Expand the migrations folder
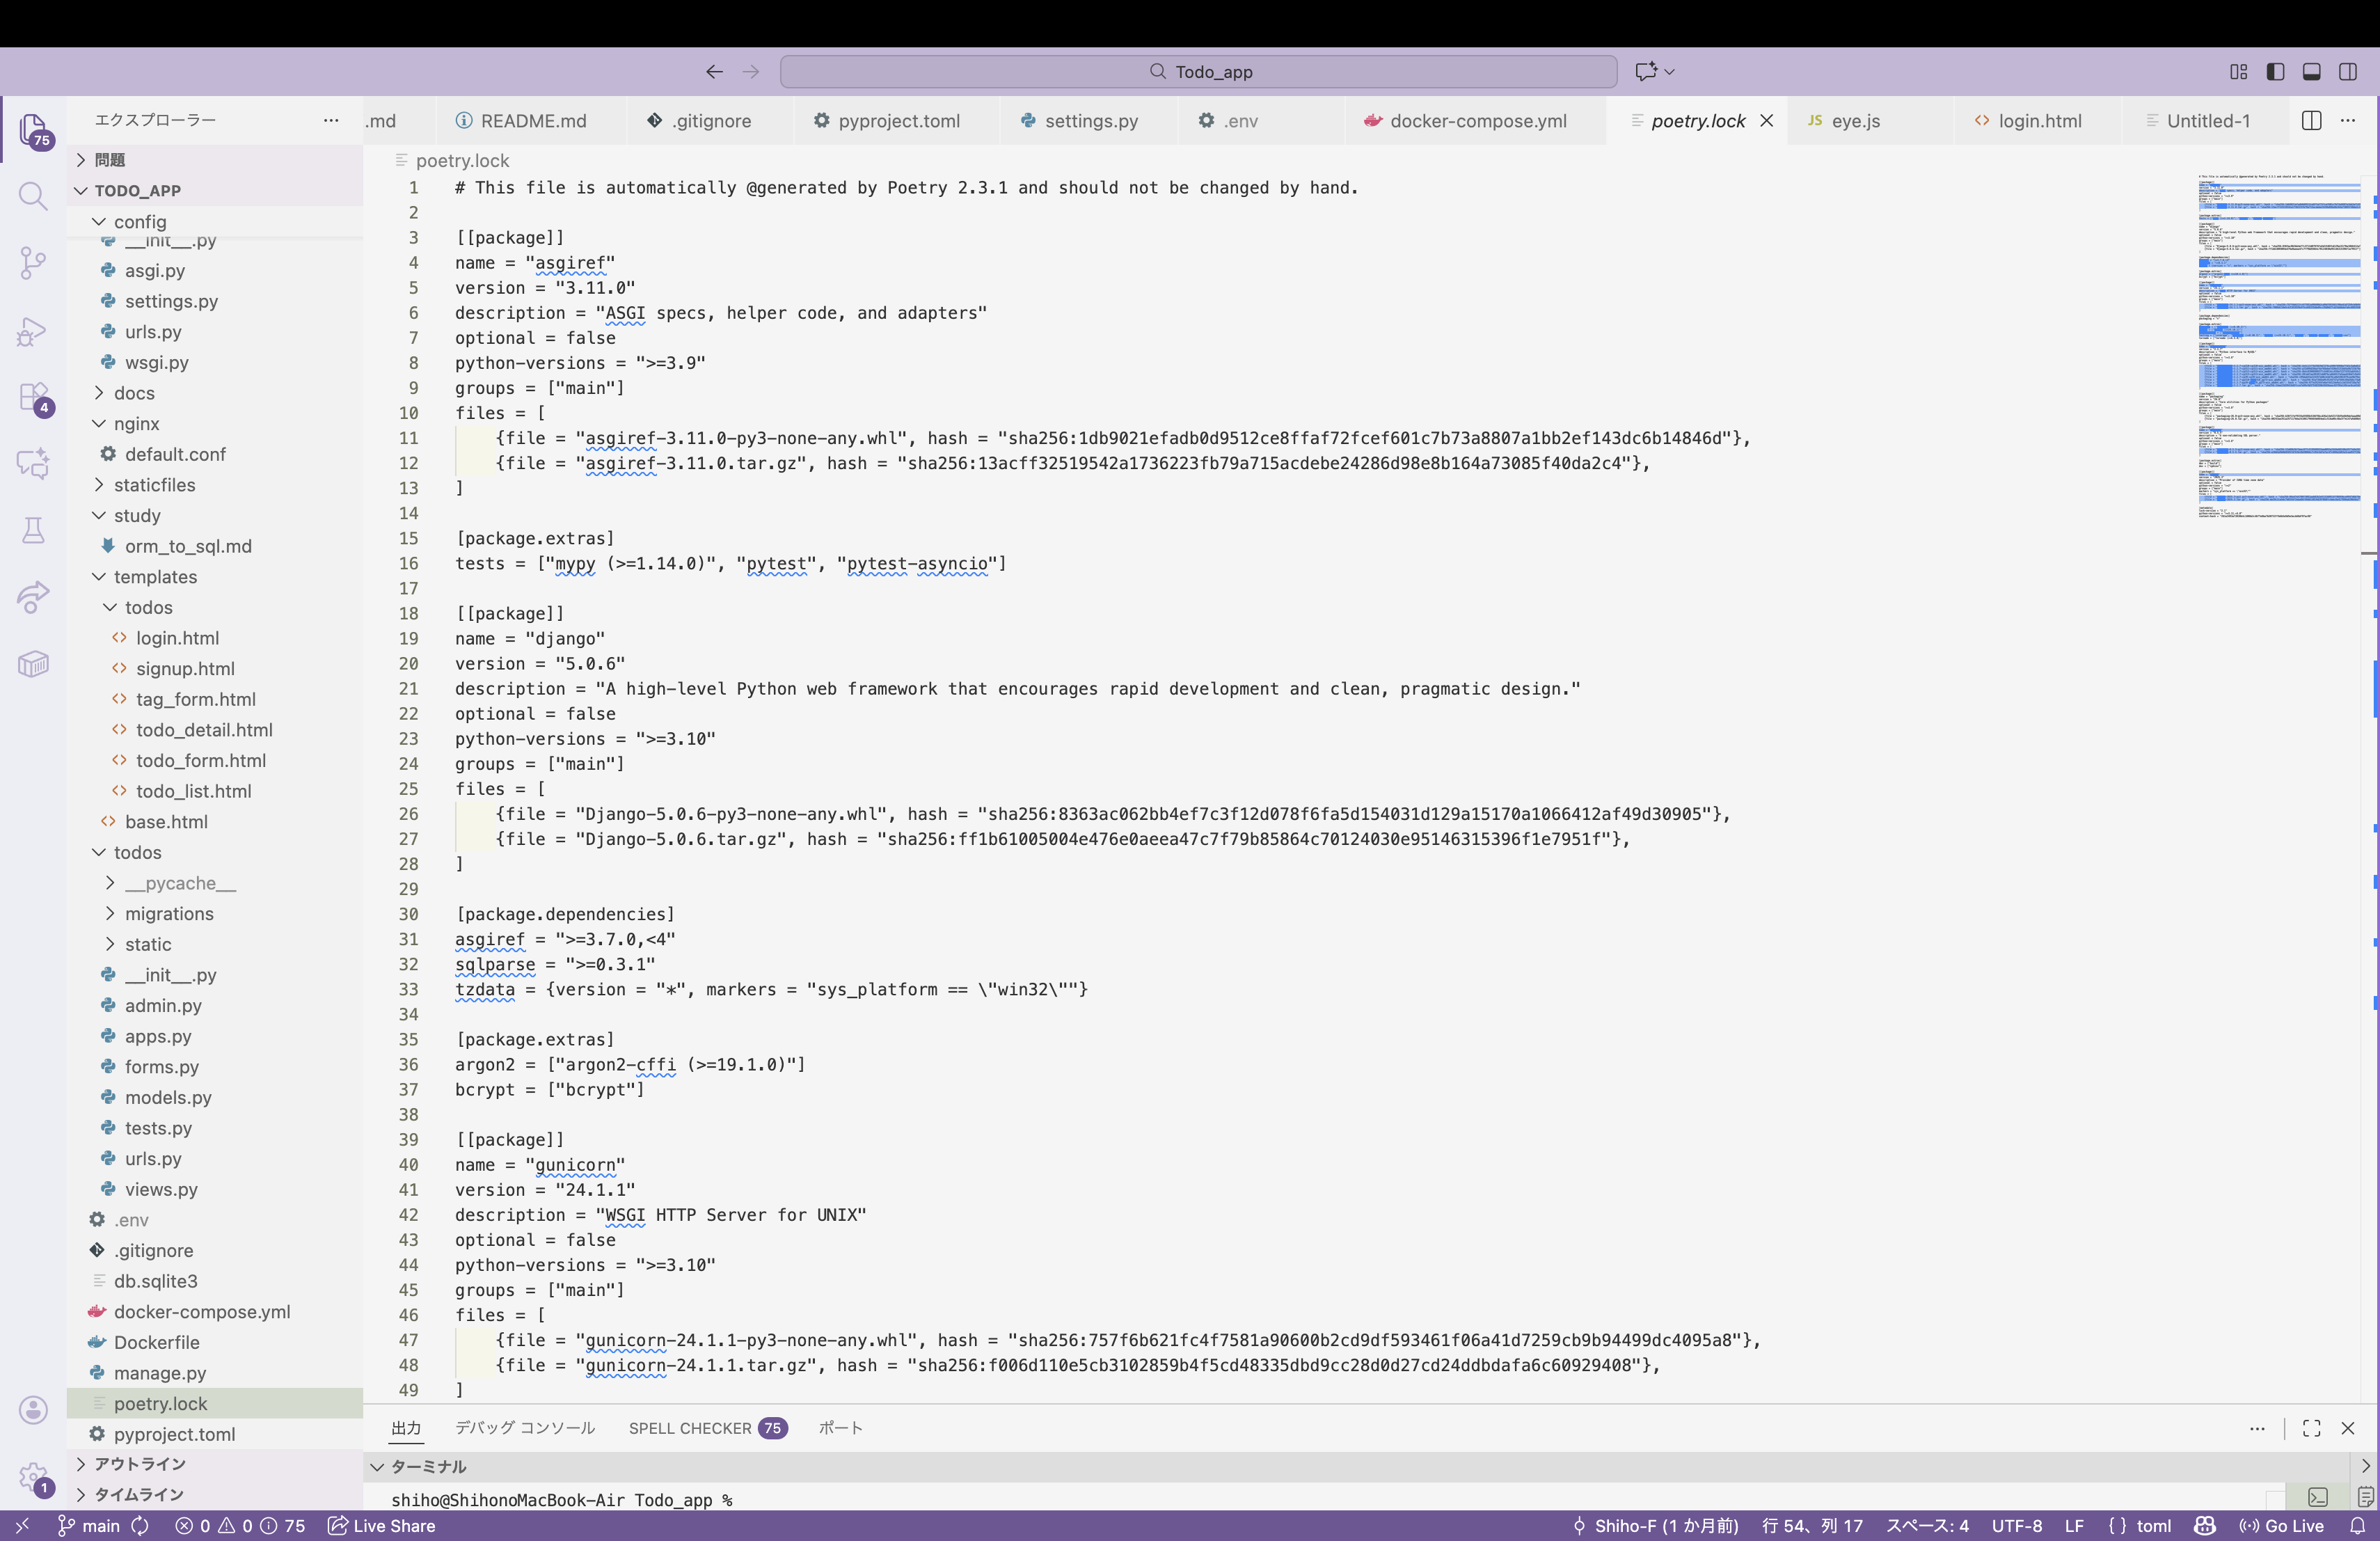This screenshot has height=1541, width=2380. [170, 913]
